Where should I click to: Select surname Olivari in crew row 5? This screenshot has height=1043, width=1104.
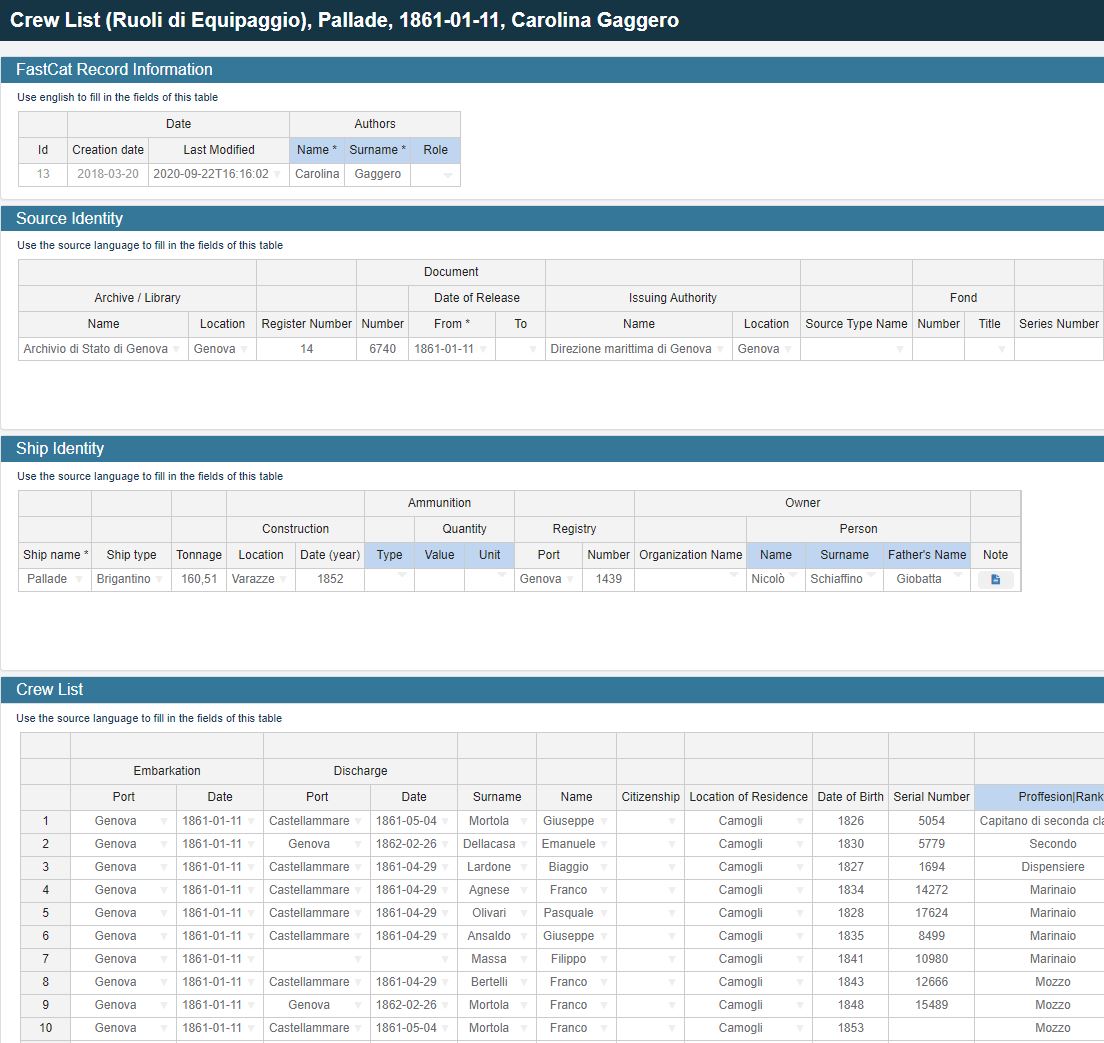[496, 913]
